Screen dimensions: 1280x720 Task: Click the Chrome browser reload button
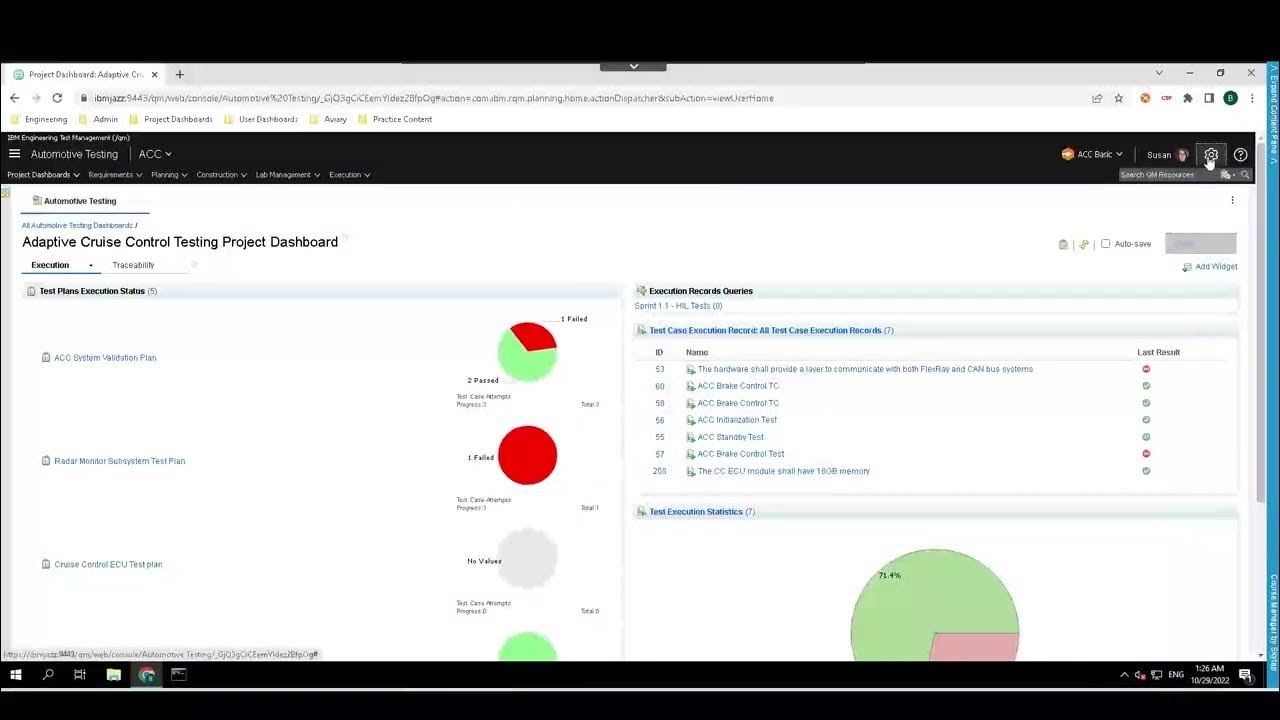tap(57, 98)
